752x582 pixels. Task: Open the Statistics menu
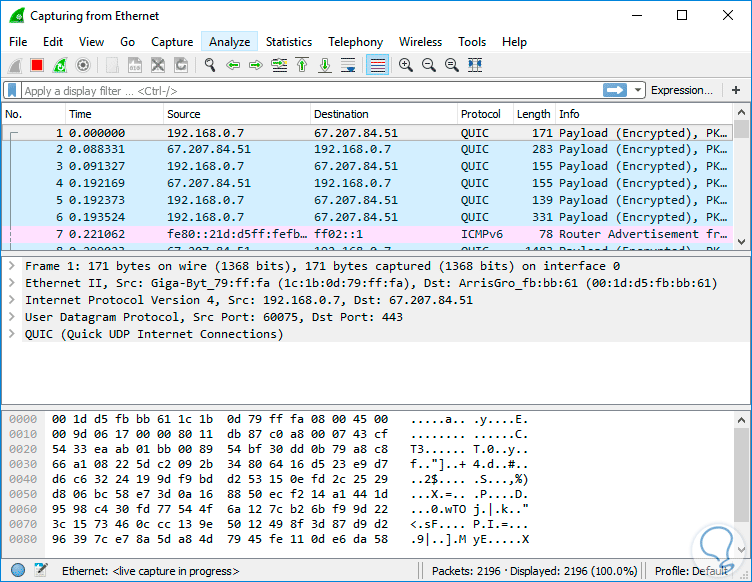click(x=289, y=42)
